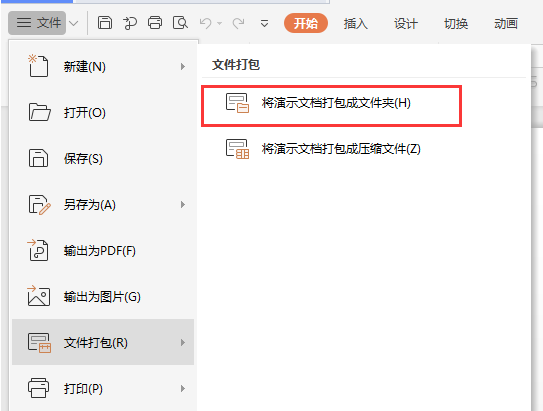Click the Output as PDF toolbar icon
This screenshot has height=411, width=543.
click(130, 23)
